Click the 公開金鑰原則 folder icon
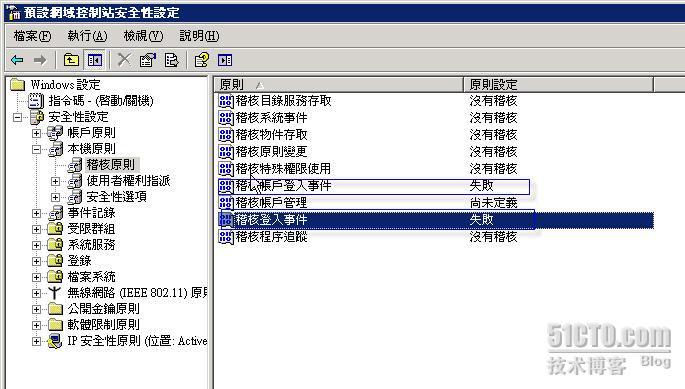Image resolution: width=685 pixels, height=389 pixels. pyautogui.click(x=55, y=309)
